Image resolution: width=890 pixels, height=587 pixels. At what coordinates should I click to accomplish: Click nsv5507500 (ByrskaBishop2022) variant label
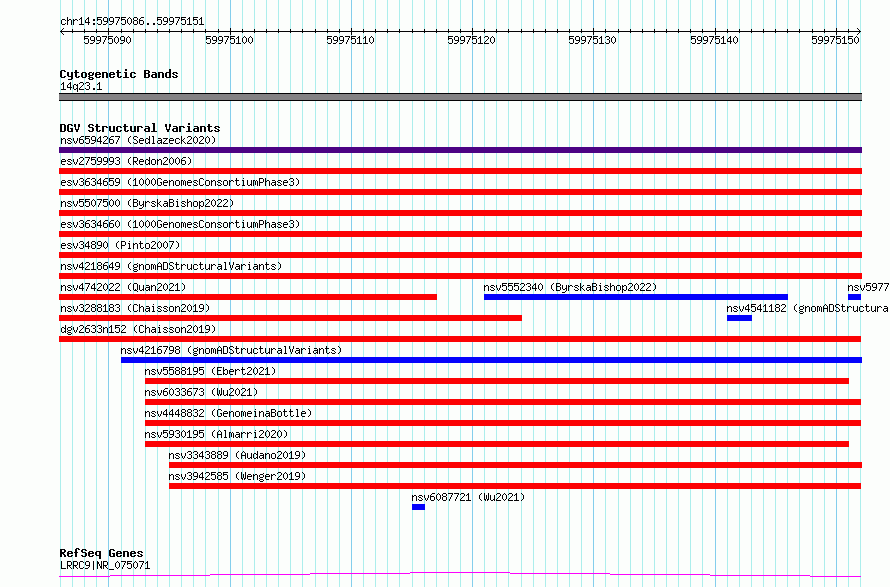point(147,203)
